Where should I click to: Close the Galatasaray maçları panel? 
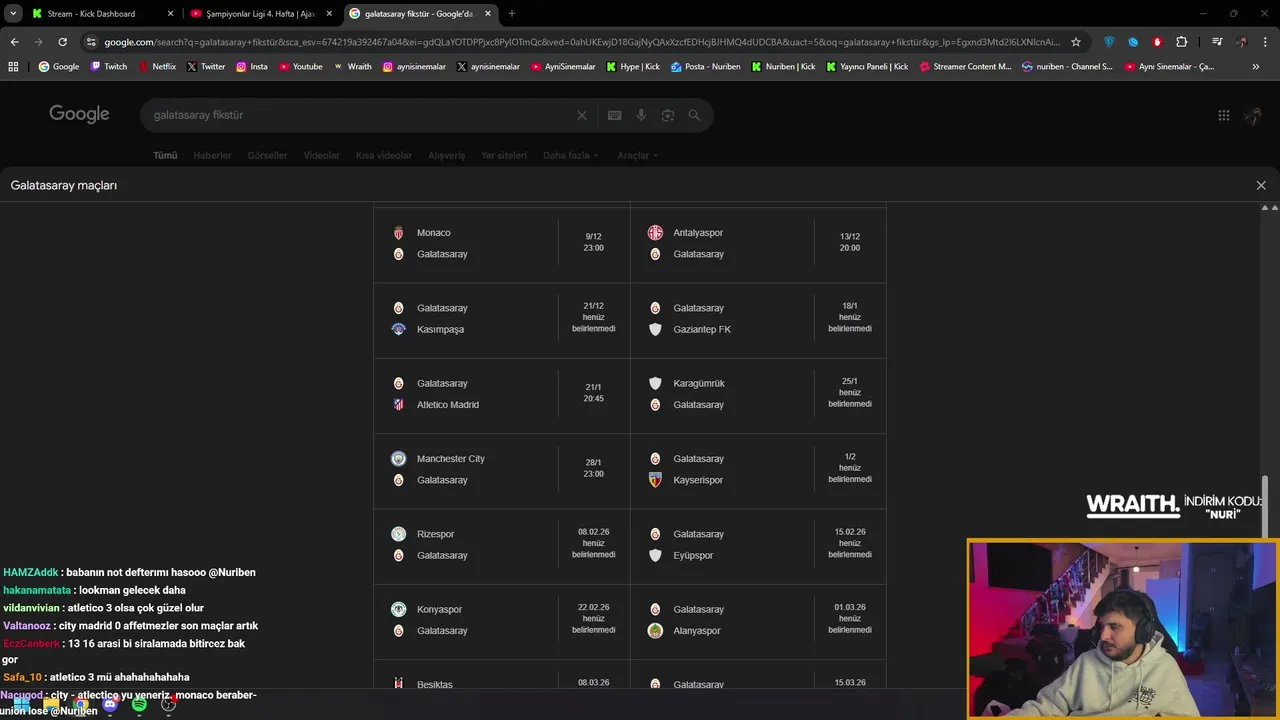point(1261,185)
